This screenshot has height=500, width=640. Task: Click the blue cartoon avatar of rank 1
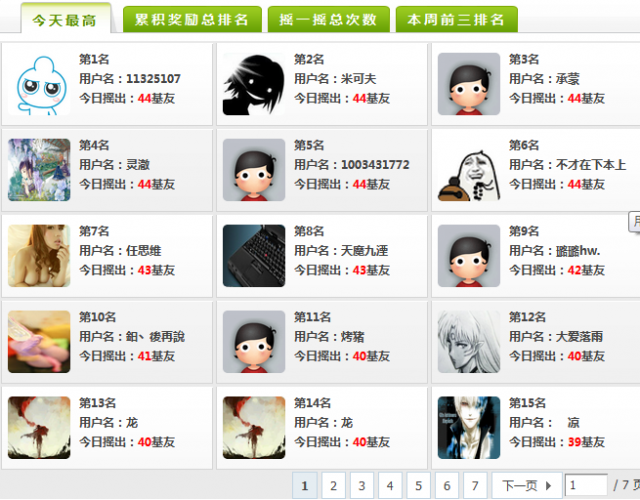click(x=39, y=84)
